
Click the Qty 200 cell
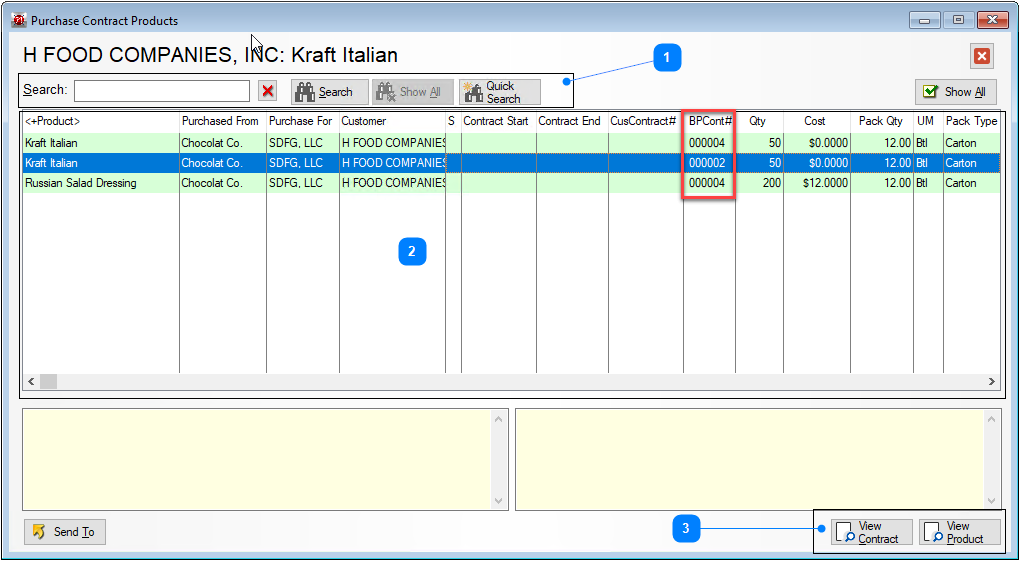pos(760,183)
